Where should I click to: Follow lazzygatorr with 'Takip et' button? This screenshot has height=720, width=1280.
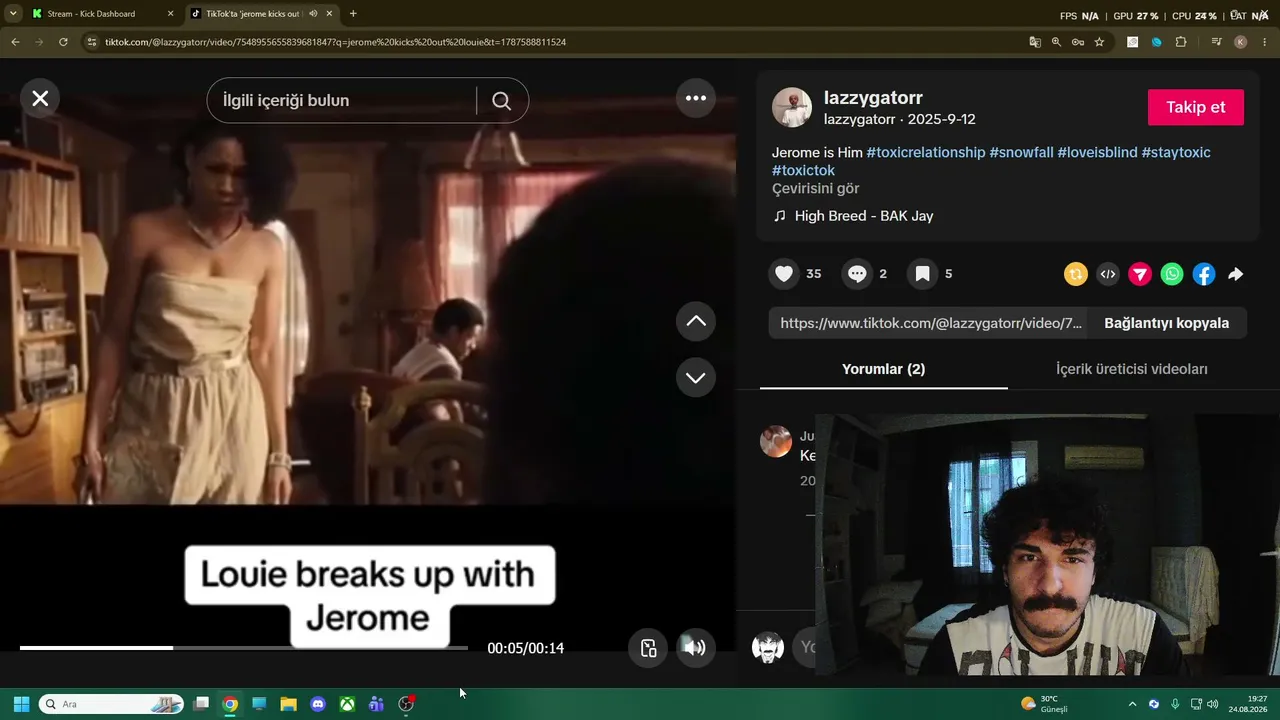click(1196, 107)
